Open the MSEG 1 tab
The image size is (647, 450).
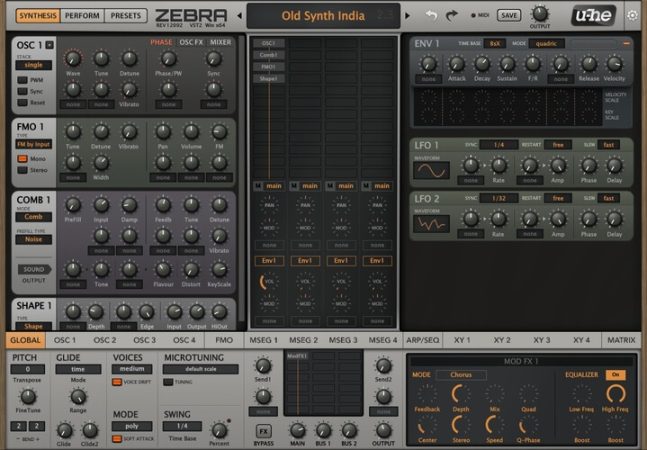tap(263, 340)
